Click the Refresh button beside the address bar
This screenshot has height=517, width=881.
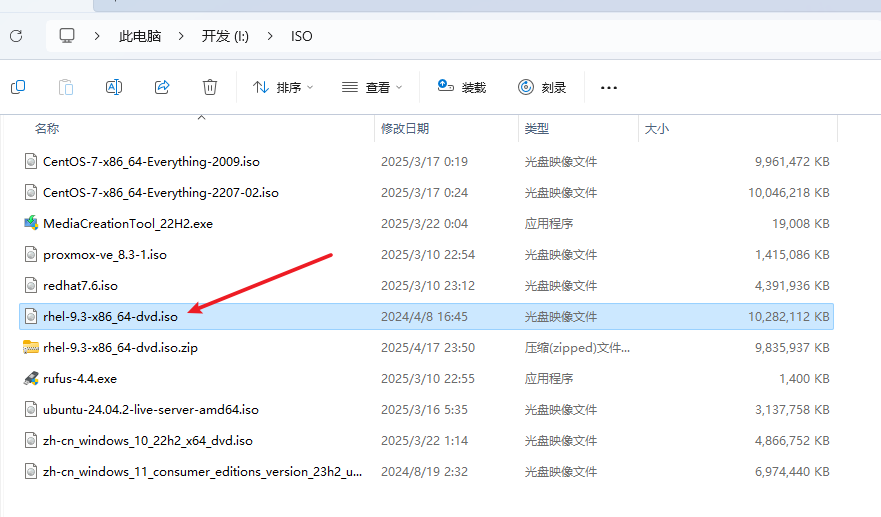(x=16, y=36)
